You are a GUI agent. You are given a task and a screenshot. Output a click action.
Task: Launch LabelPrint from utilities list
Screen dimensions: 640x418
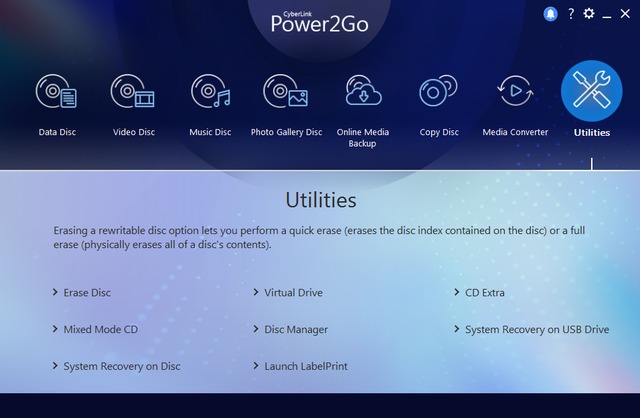tap(305, 366)
